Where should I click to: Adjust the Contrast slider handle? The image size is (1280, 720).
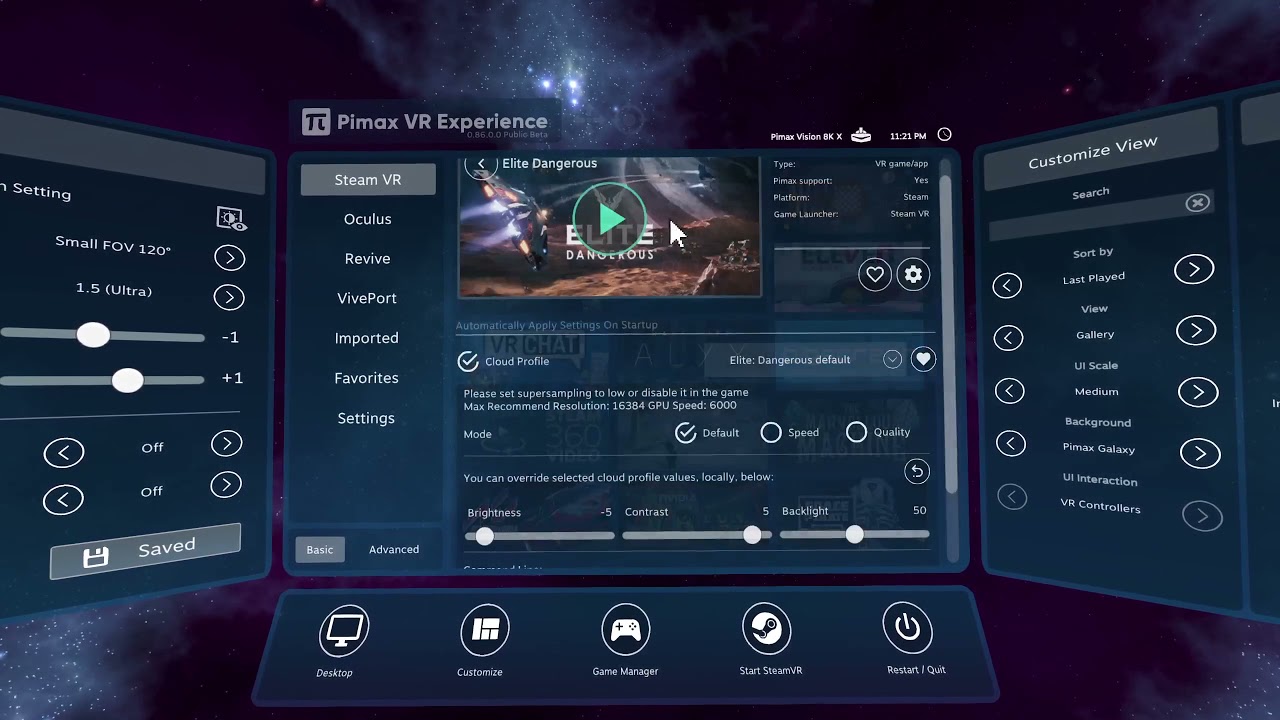point(752,535)
